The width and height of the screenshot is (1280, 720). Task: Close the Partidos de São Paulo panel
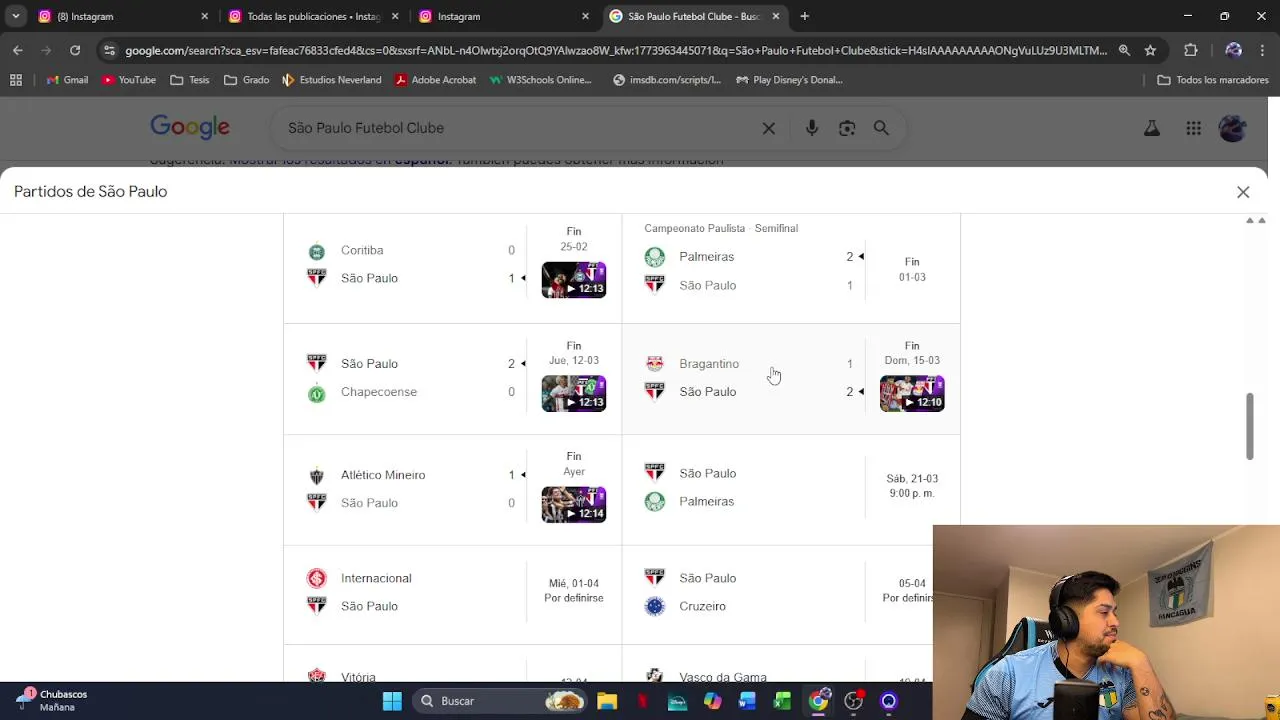point(1243,192)
